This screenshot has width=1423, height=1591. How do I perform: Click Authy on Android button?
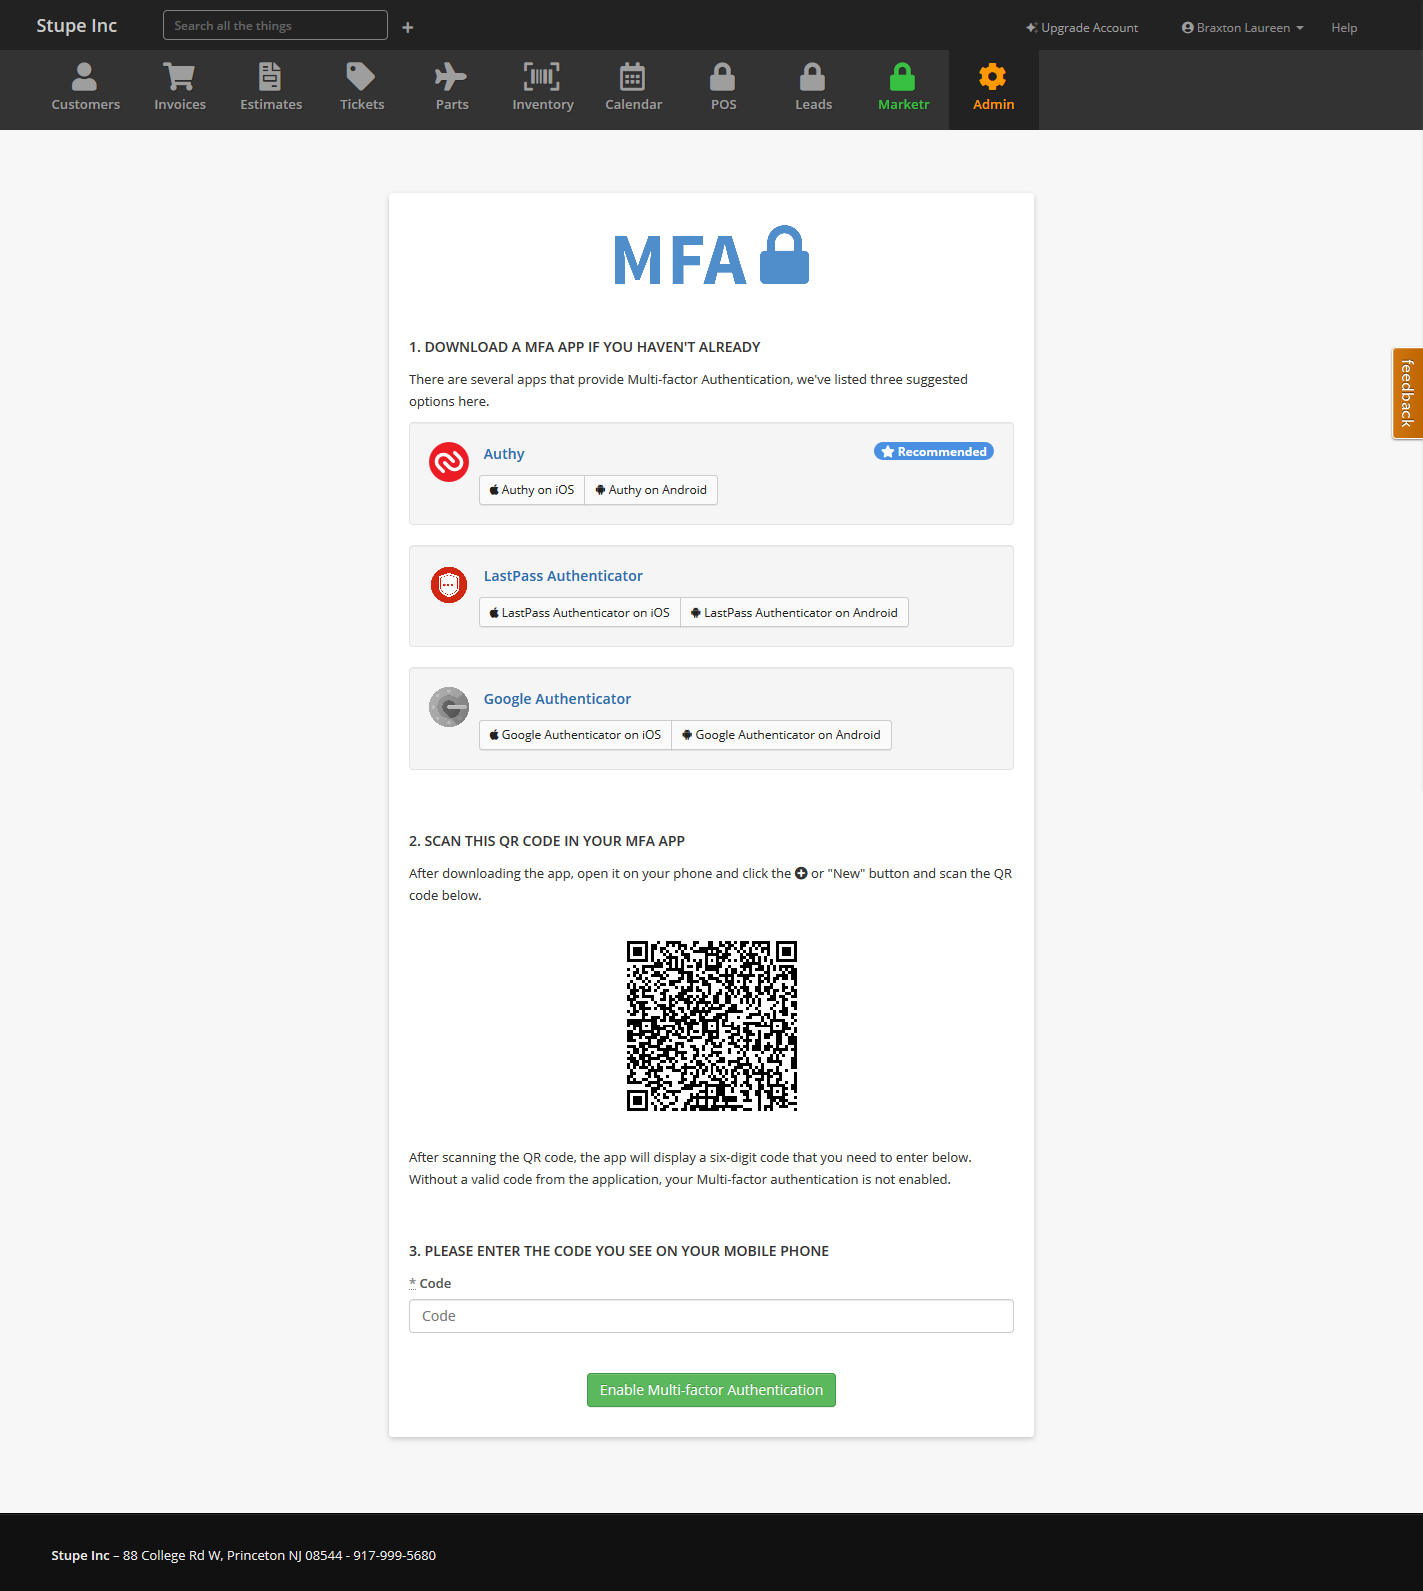[x=651, y=490]
